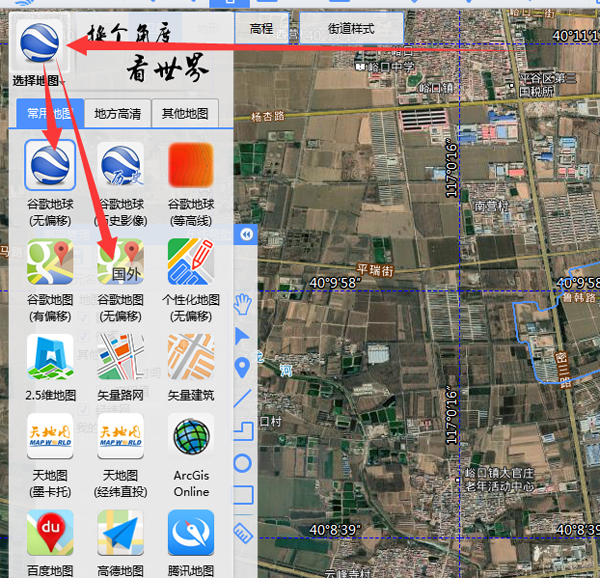Choose 天地图 (墨卡托) icon
Viewport: 600px width, 578px height.
[50, 436]
